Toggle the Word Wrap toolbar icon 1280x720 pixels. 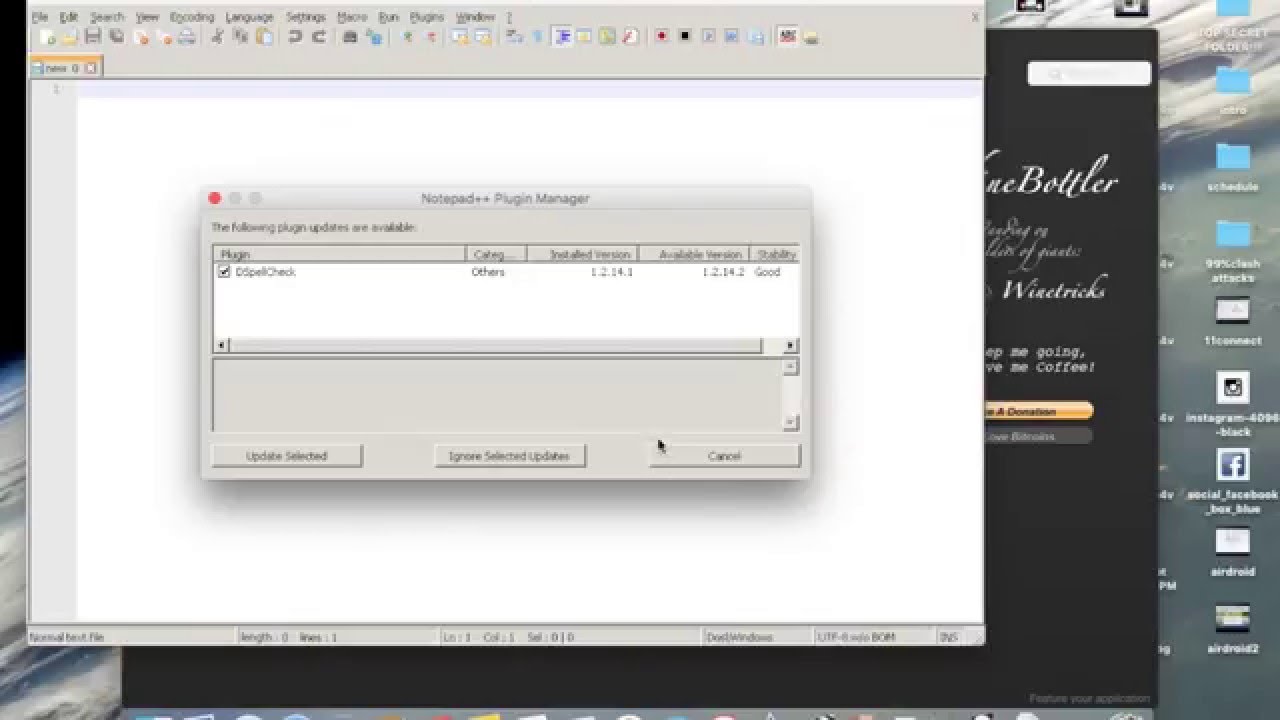point(514,37)
